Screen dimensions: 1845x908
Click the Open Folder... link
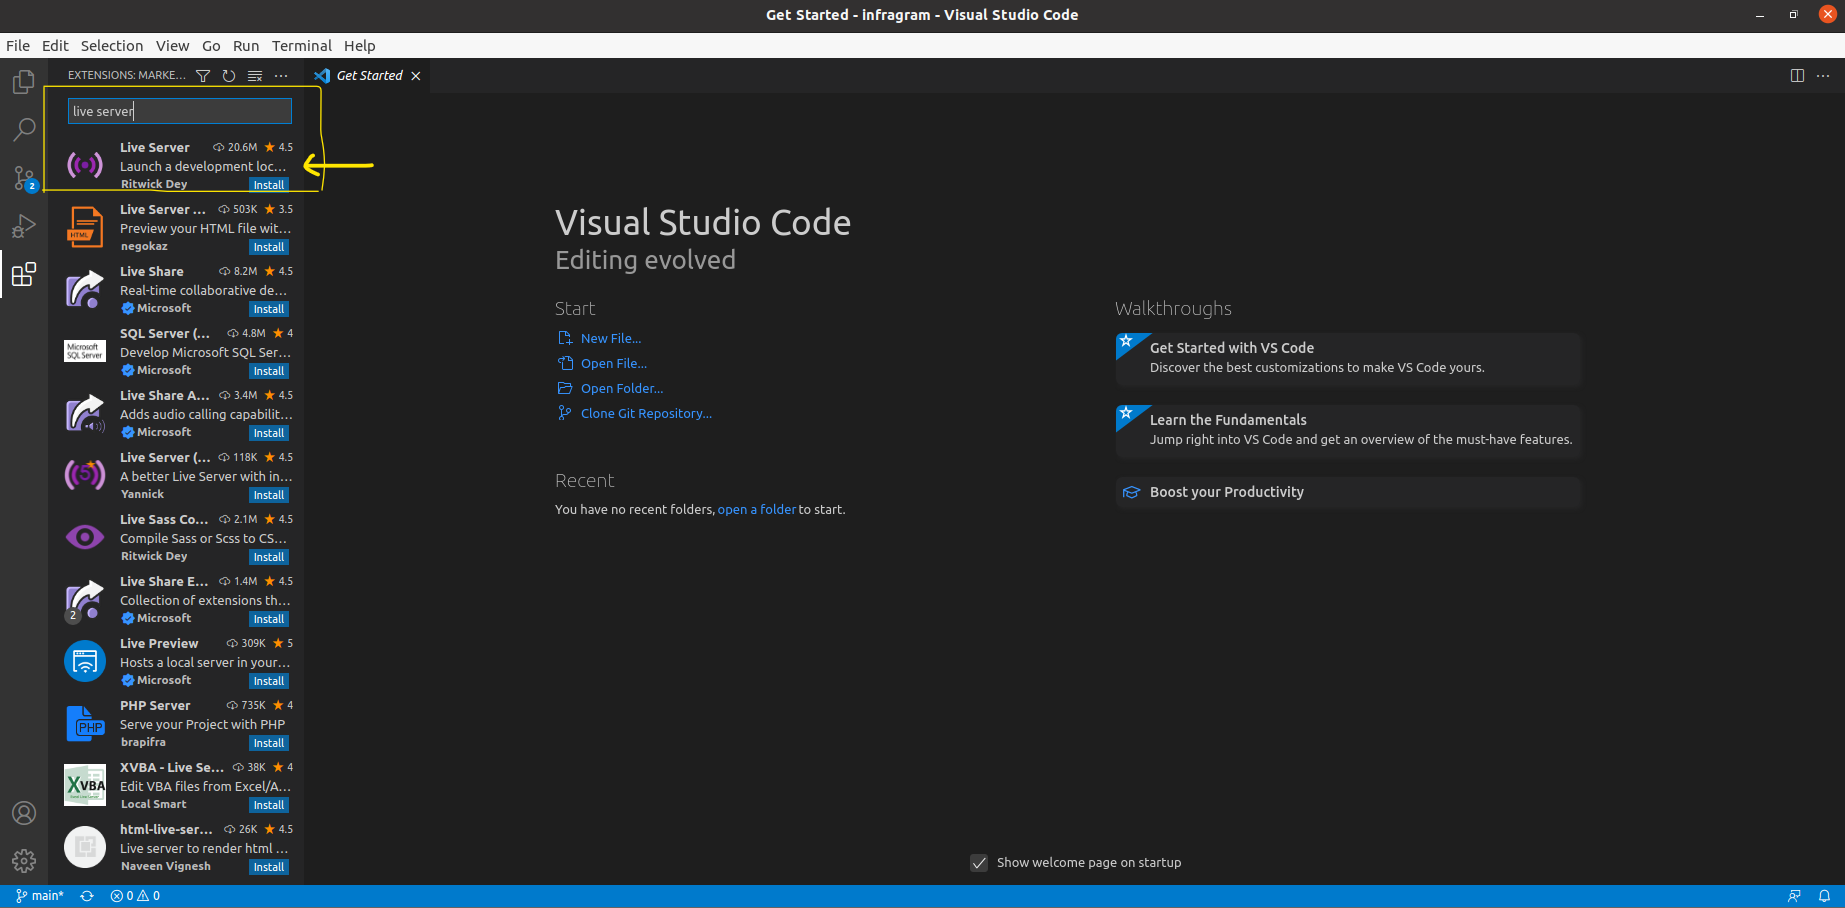coord(622,388)
